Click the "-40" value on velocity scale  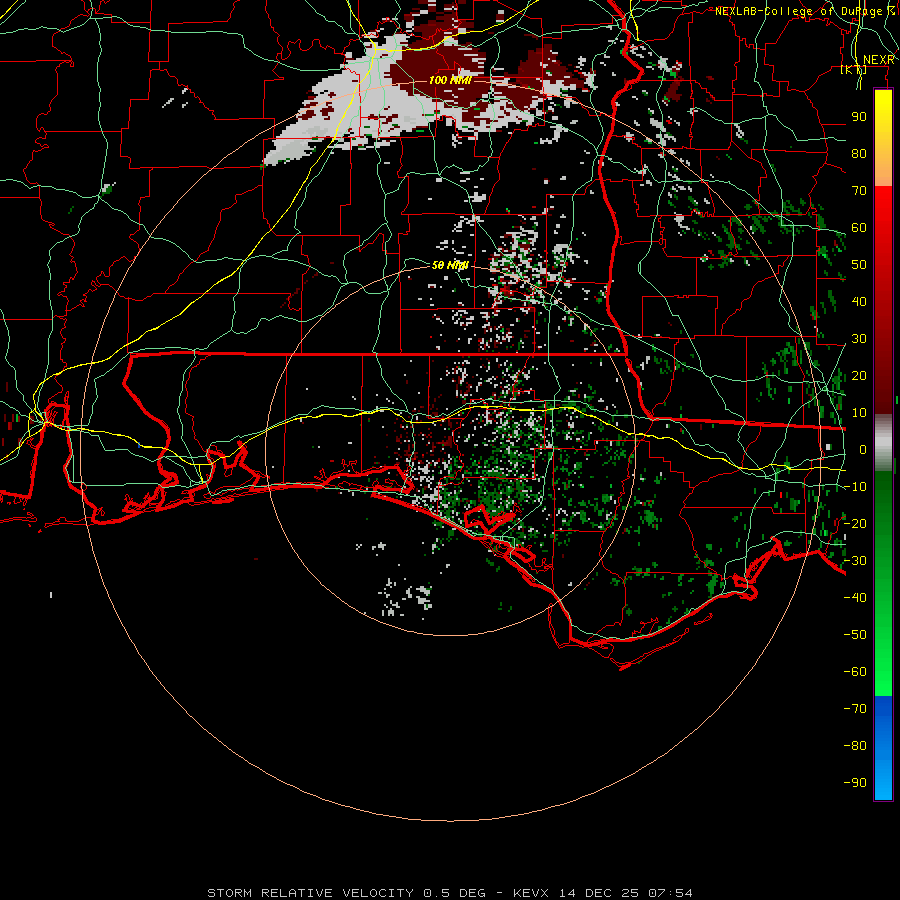coord(855,598)
